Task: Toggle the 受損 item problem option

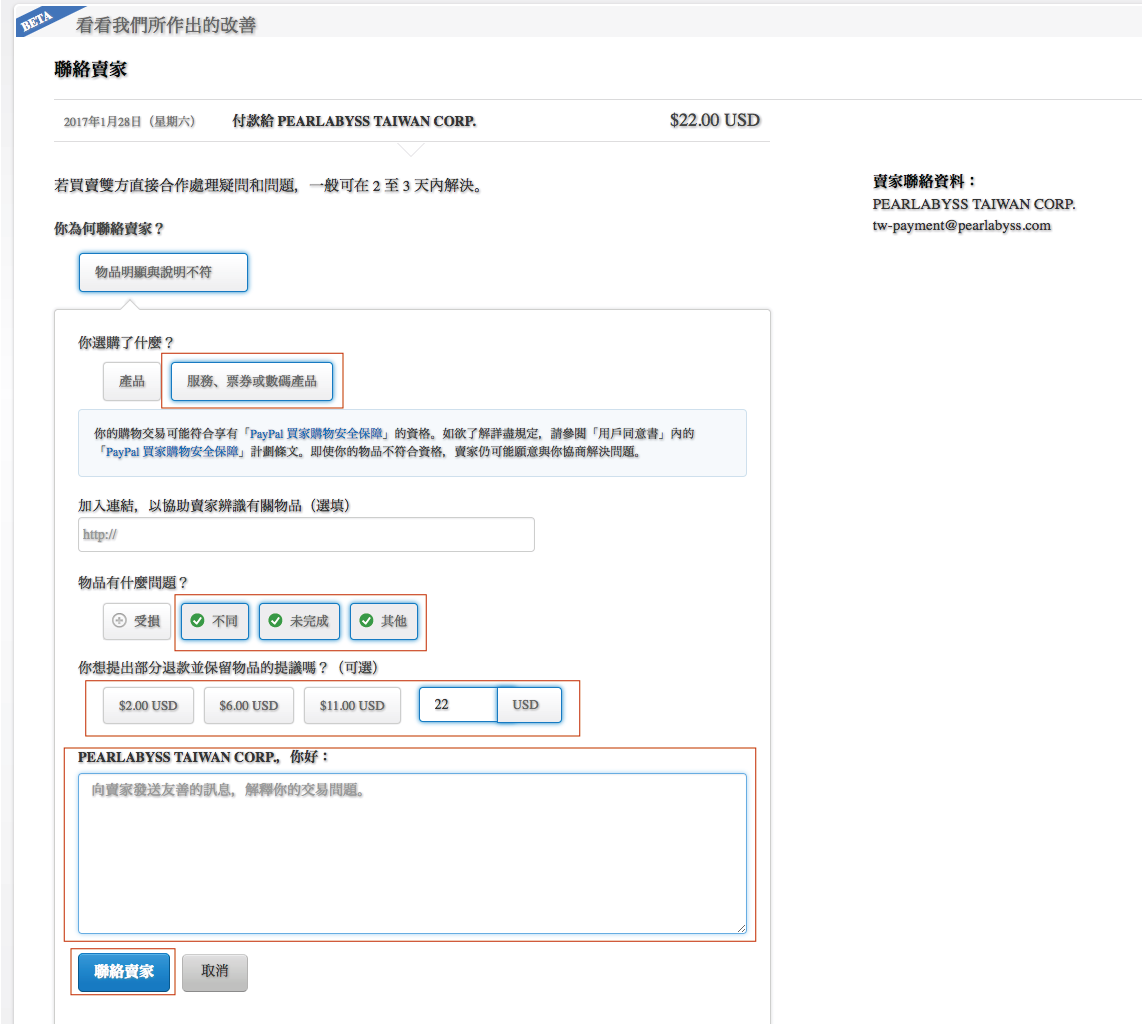Action: point(135,621)
